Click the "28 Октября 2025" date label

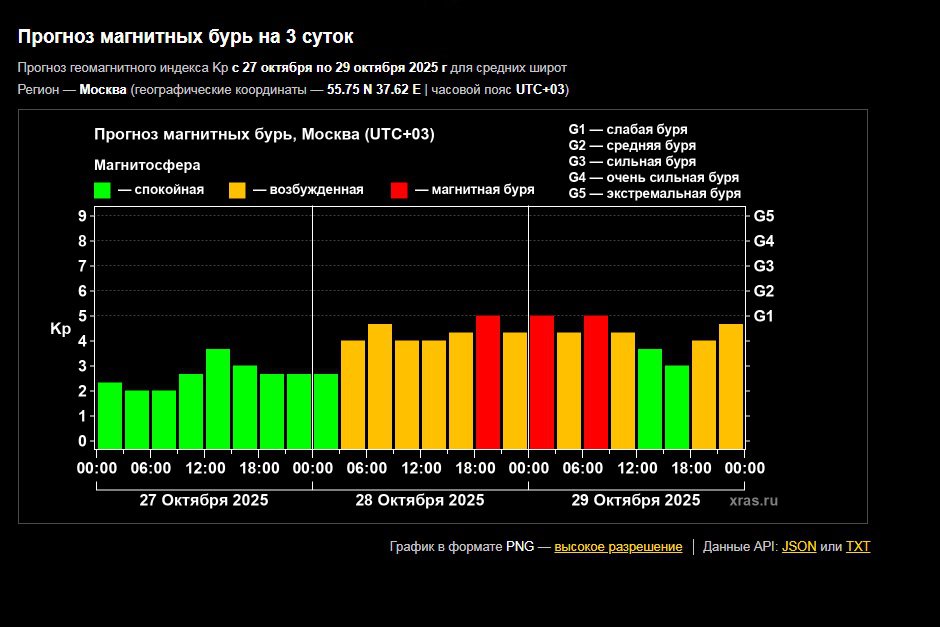click(x=419, y=500)
